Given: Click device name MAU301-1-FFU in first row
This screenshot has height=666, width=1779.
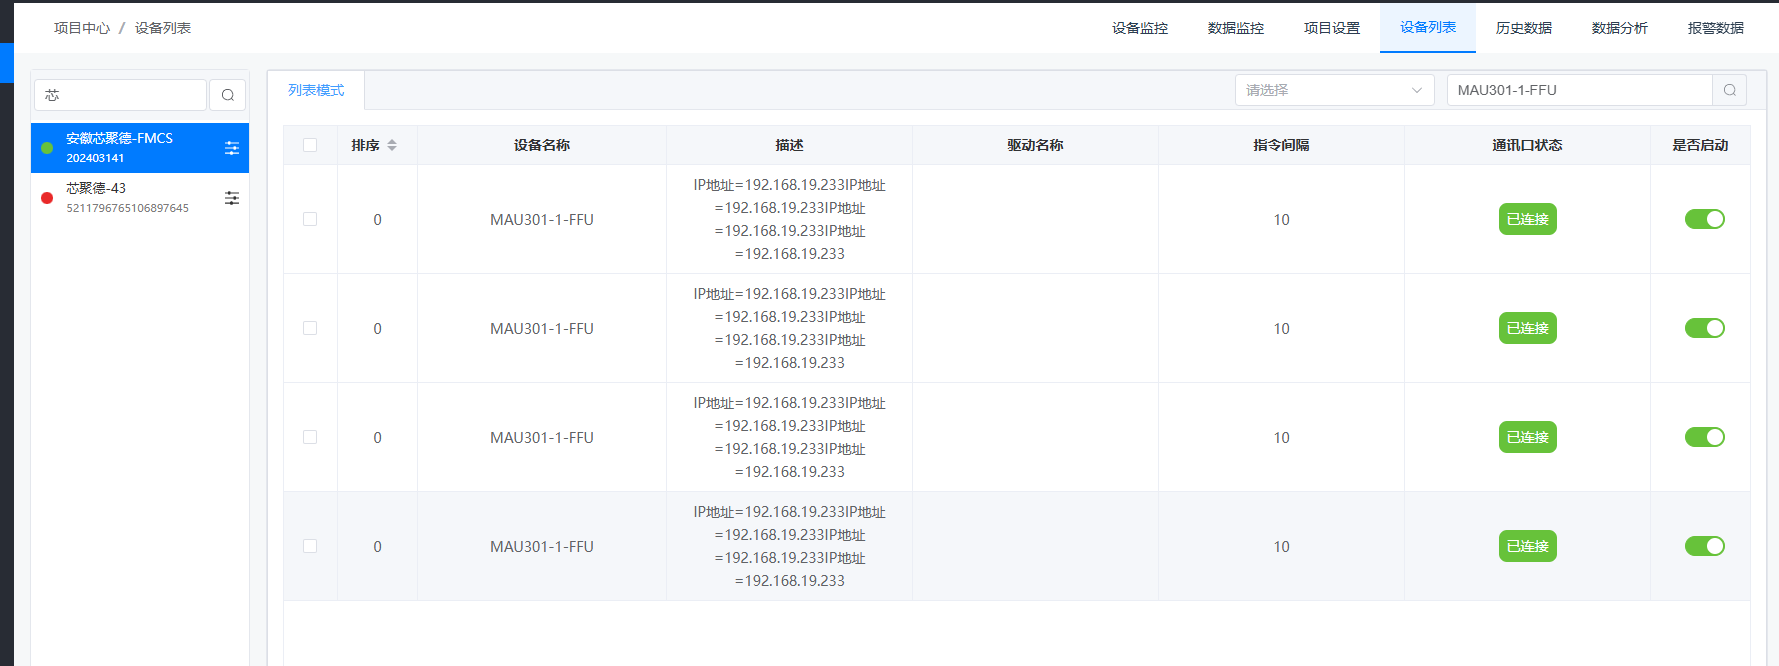Looking at the screenshot, I should point(542,220).
